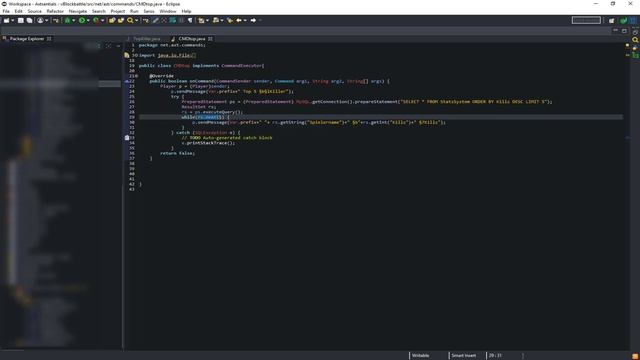The width and height of the screenshot is (640, 360).
Task: Open the File menu
Action: (6, 11)
